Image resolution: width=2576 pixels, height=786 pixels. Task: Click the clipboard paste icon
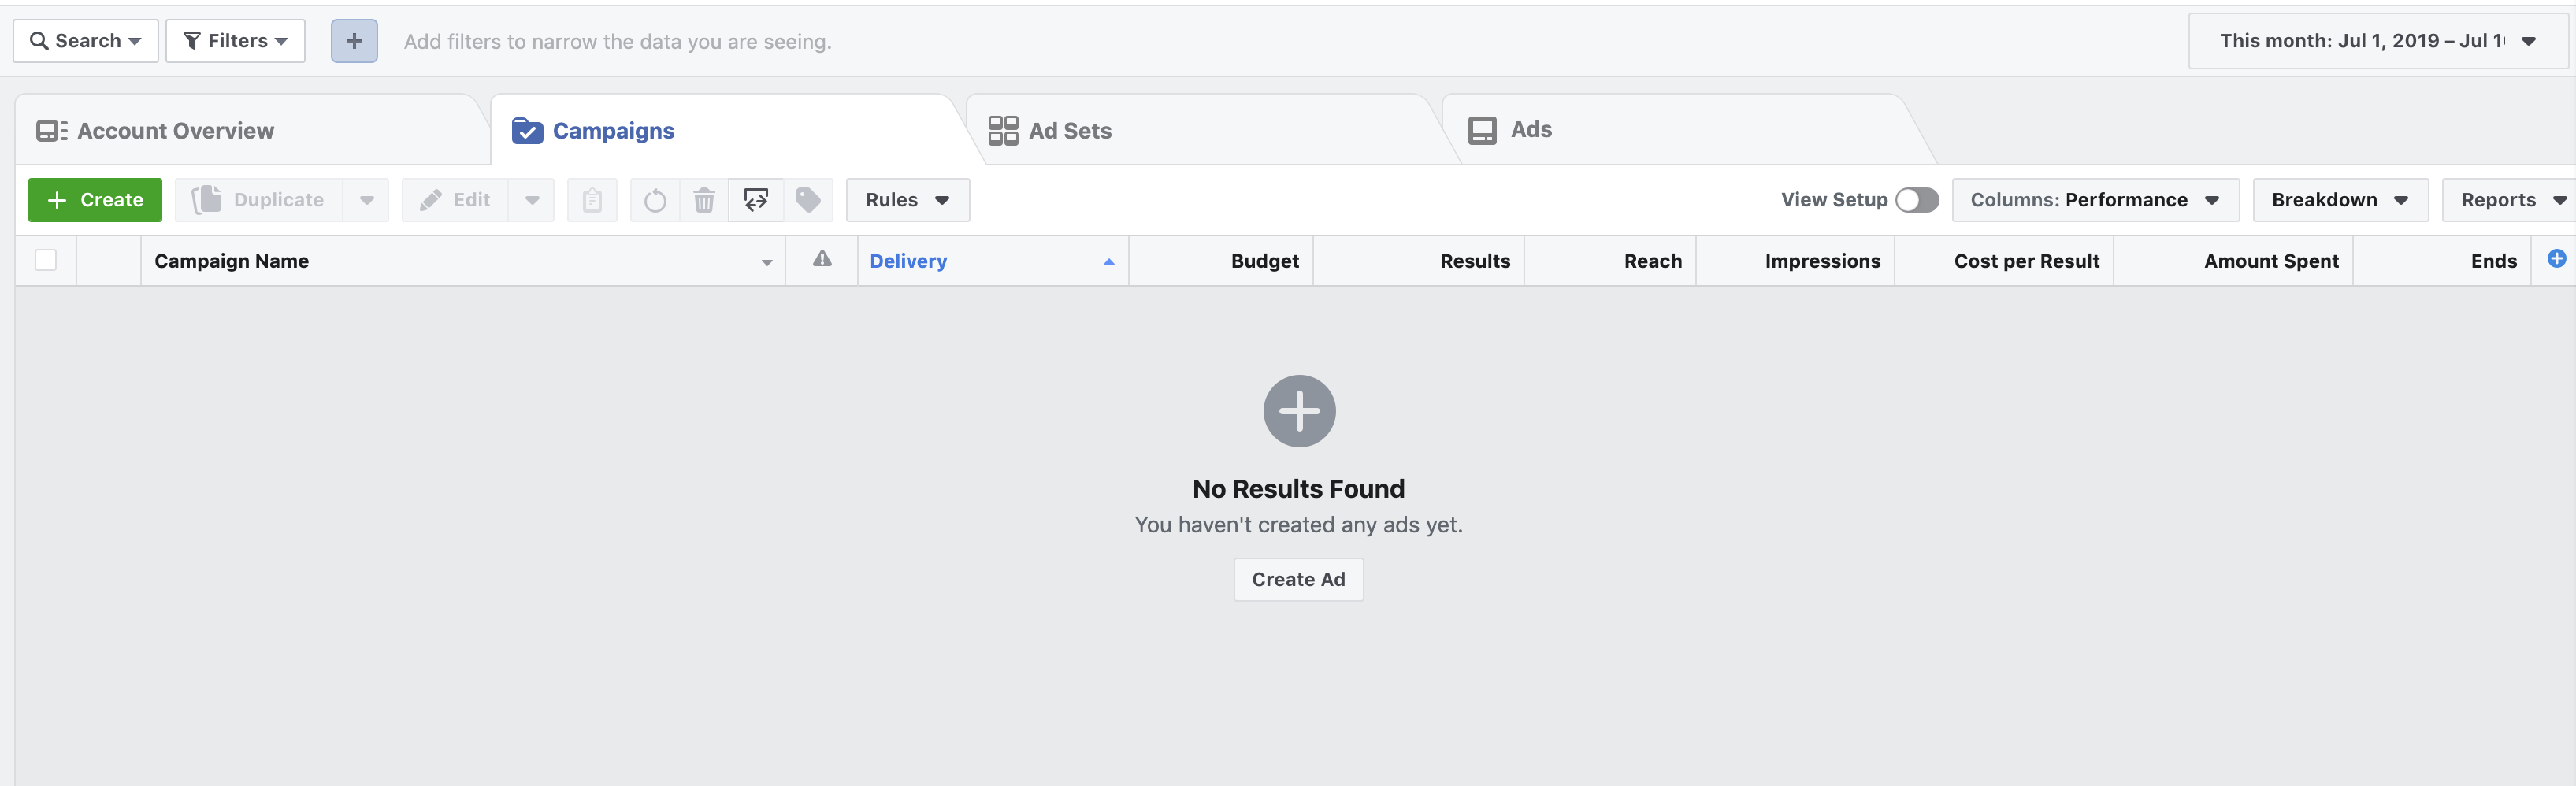coord(592,200)
